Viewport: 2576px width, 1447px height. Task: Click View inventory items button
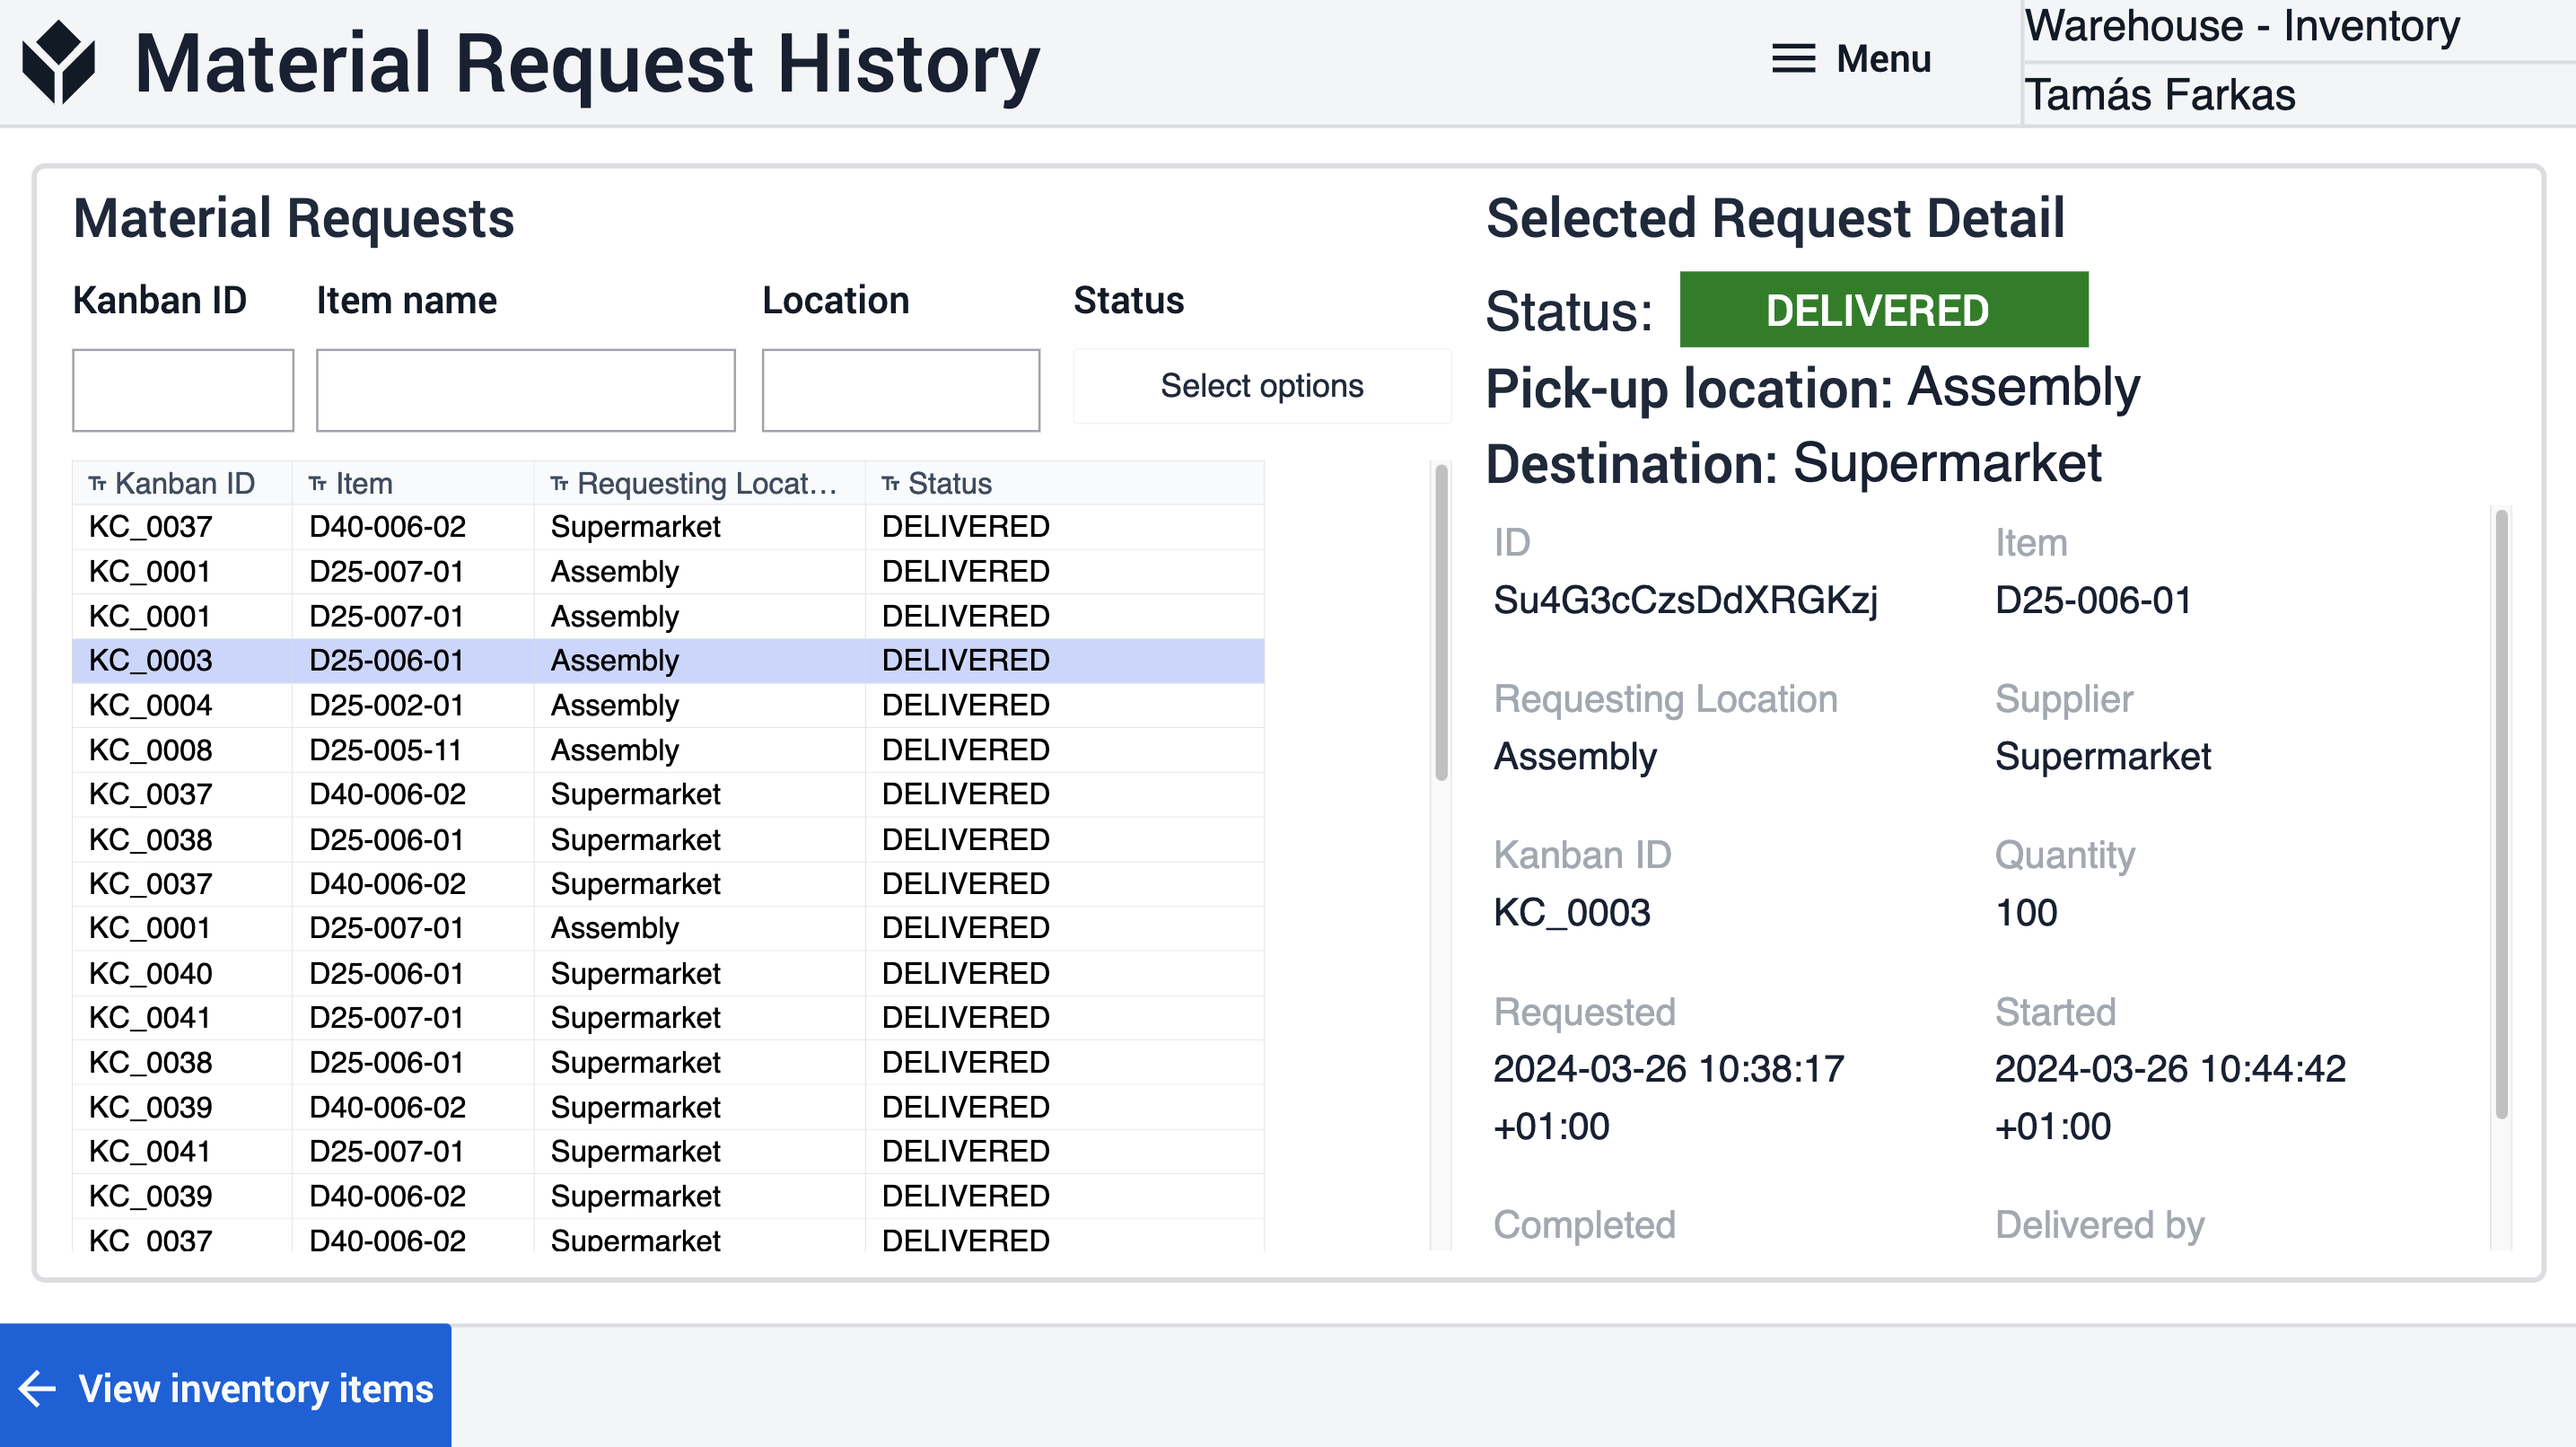click(x=226, y=1385)
